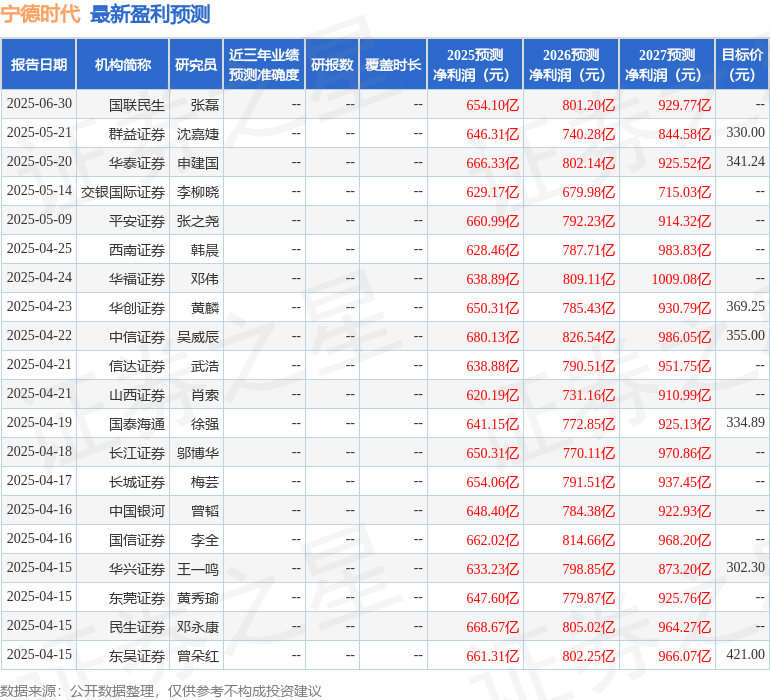The height and width of the screenshot is (700, 770).
Task: Click target price 302.30
Action: (x=745, y=567)
